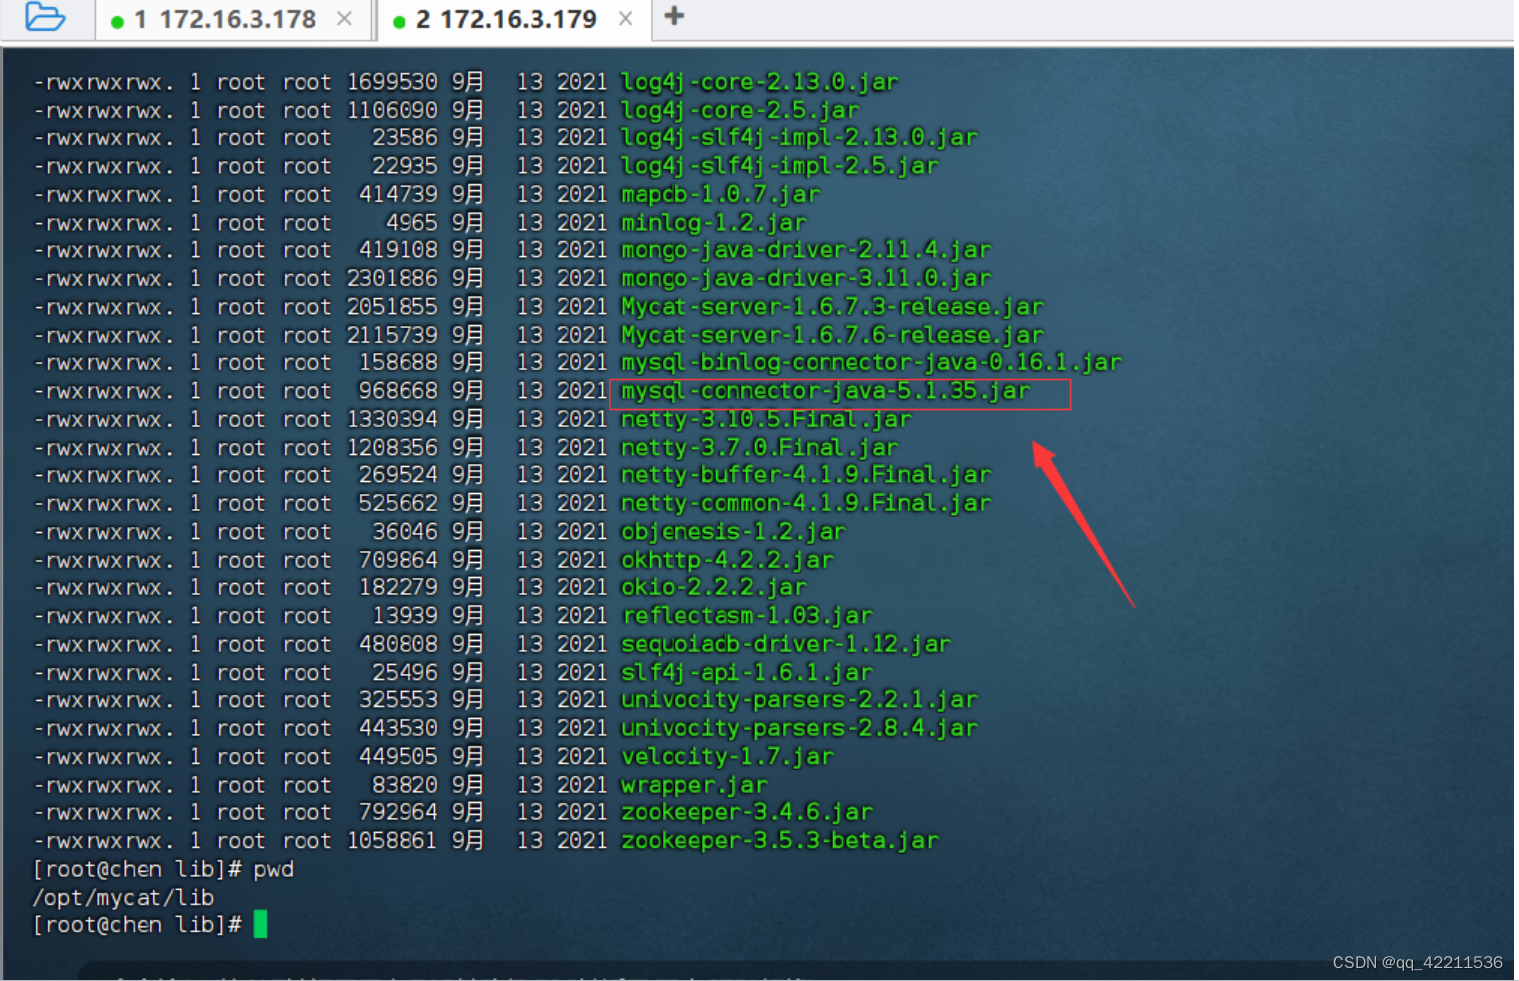Image resolution: width=1519 pixels, height=981 pixels.
Task: Click univocity-parsers-2.8.4.jar file name
Action: coord(799,729)
